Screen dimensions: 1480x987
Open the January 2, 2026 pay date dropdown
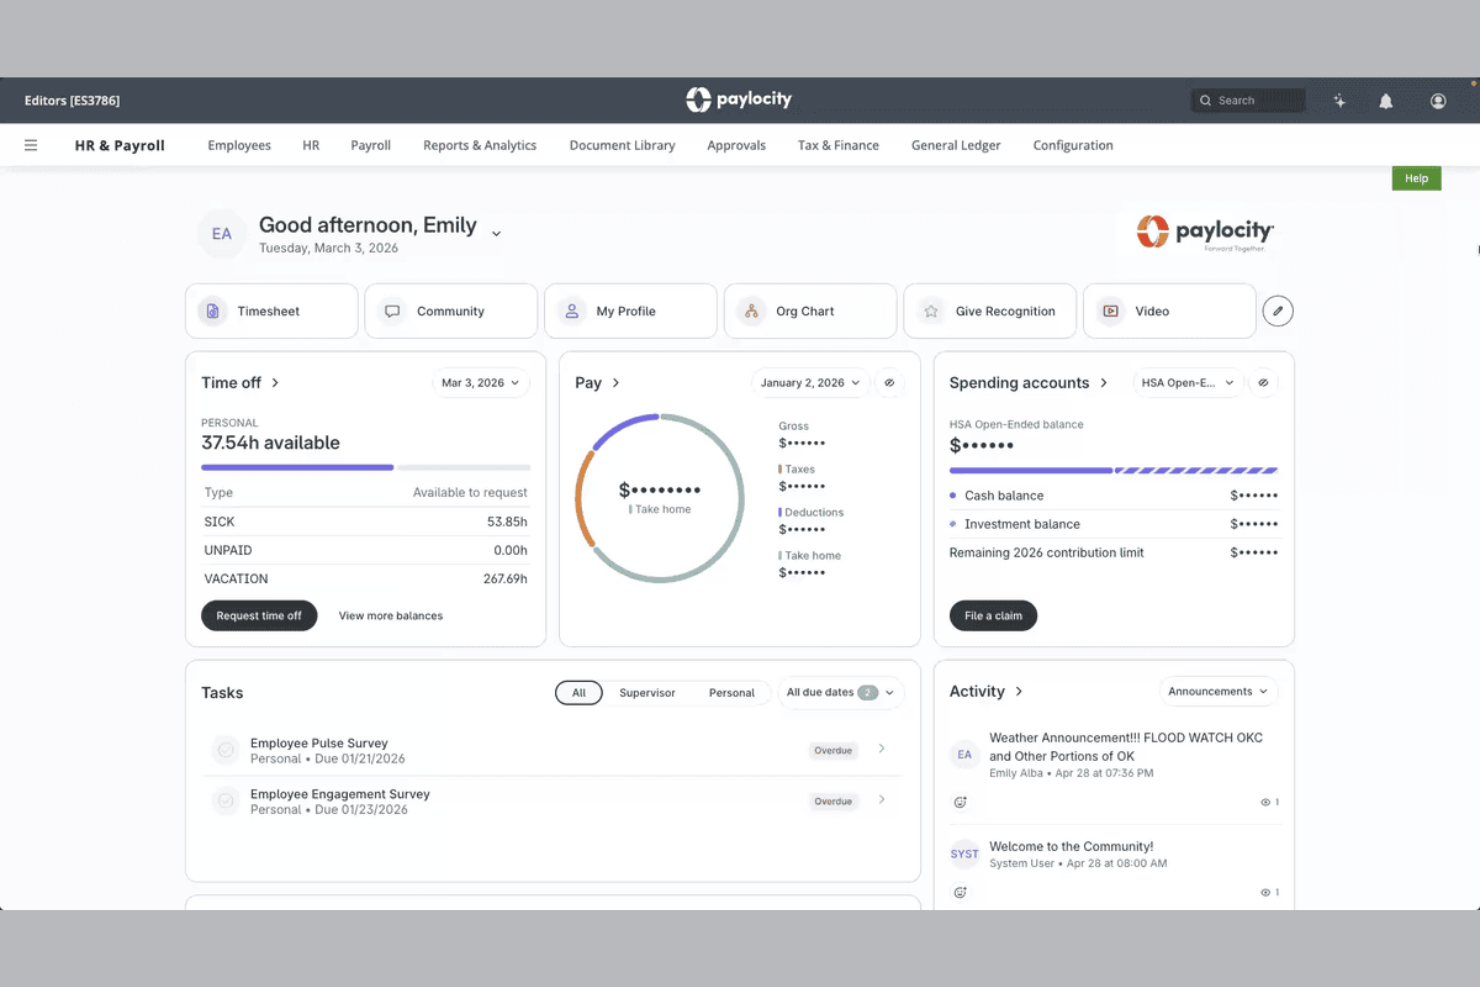tap(810, 383)
